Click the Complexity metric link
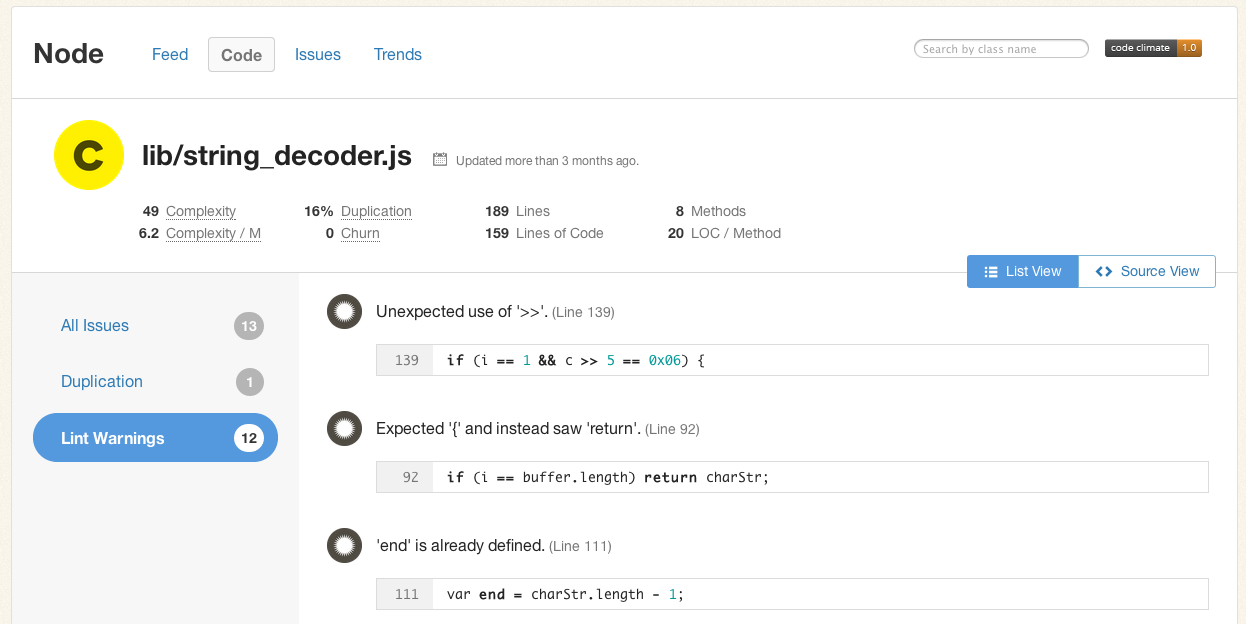 tap(200, 211)
